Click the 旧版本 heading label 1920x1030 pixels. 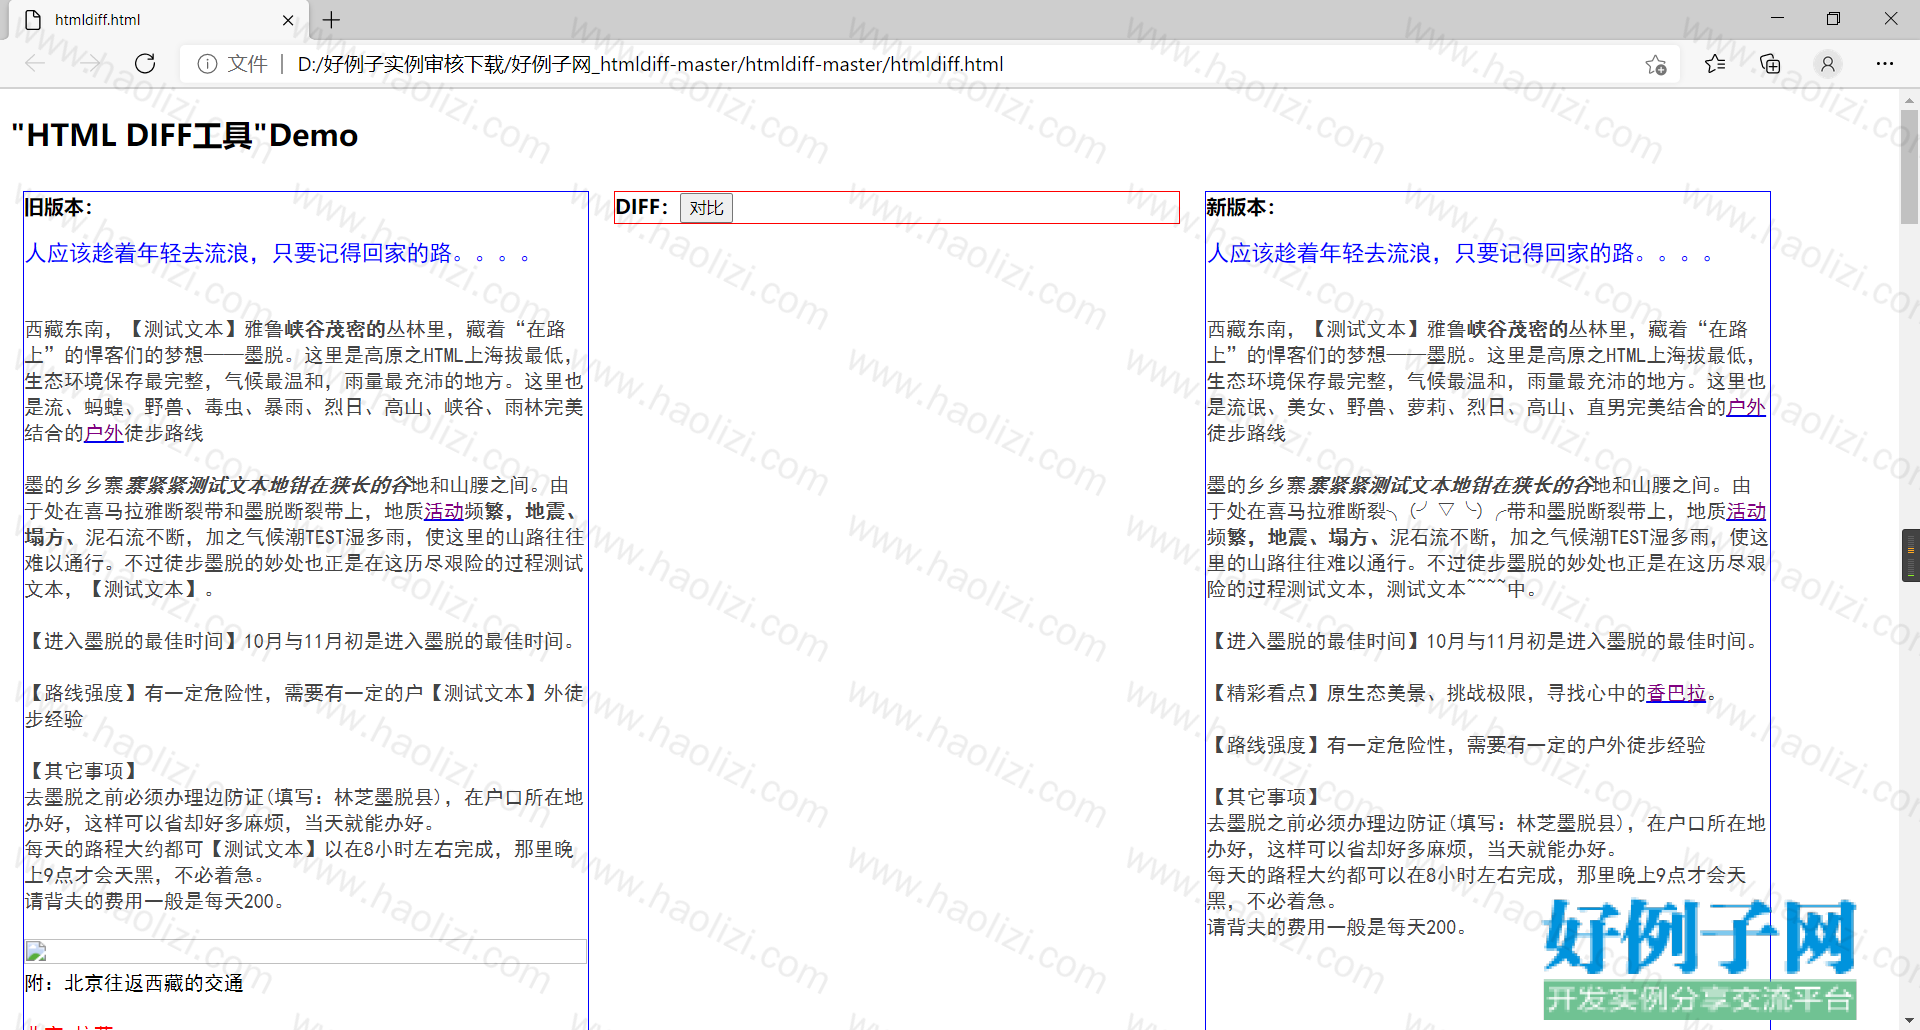[58, 207]
